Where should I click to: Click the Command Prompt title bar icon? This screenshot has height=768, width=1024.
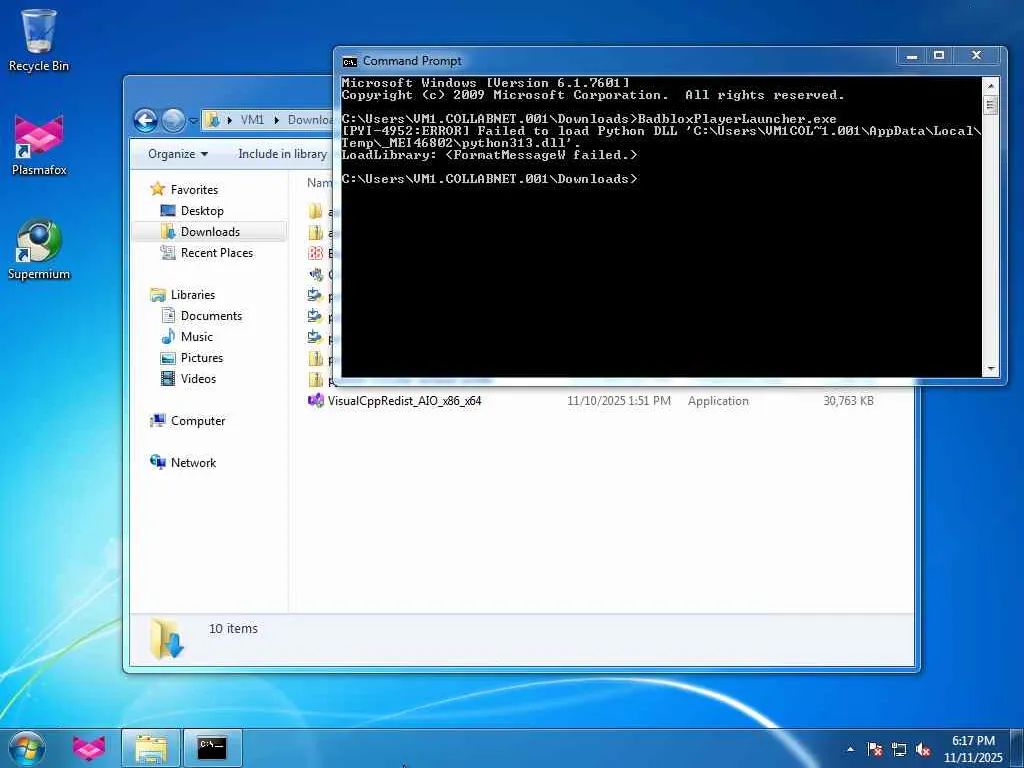349,61
